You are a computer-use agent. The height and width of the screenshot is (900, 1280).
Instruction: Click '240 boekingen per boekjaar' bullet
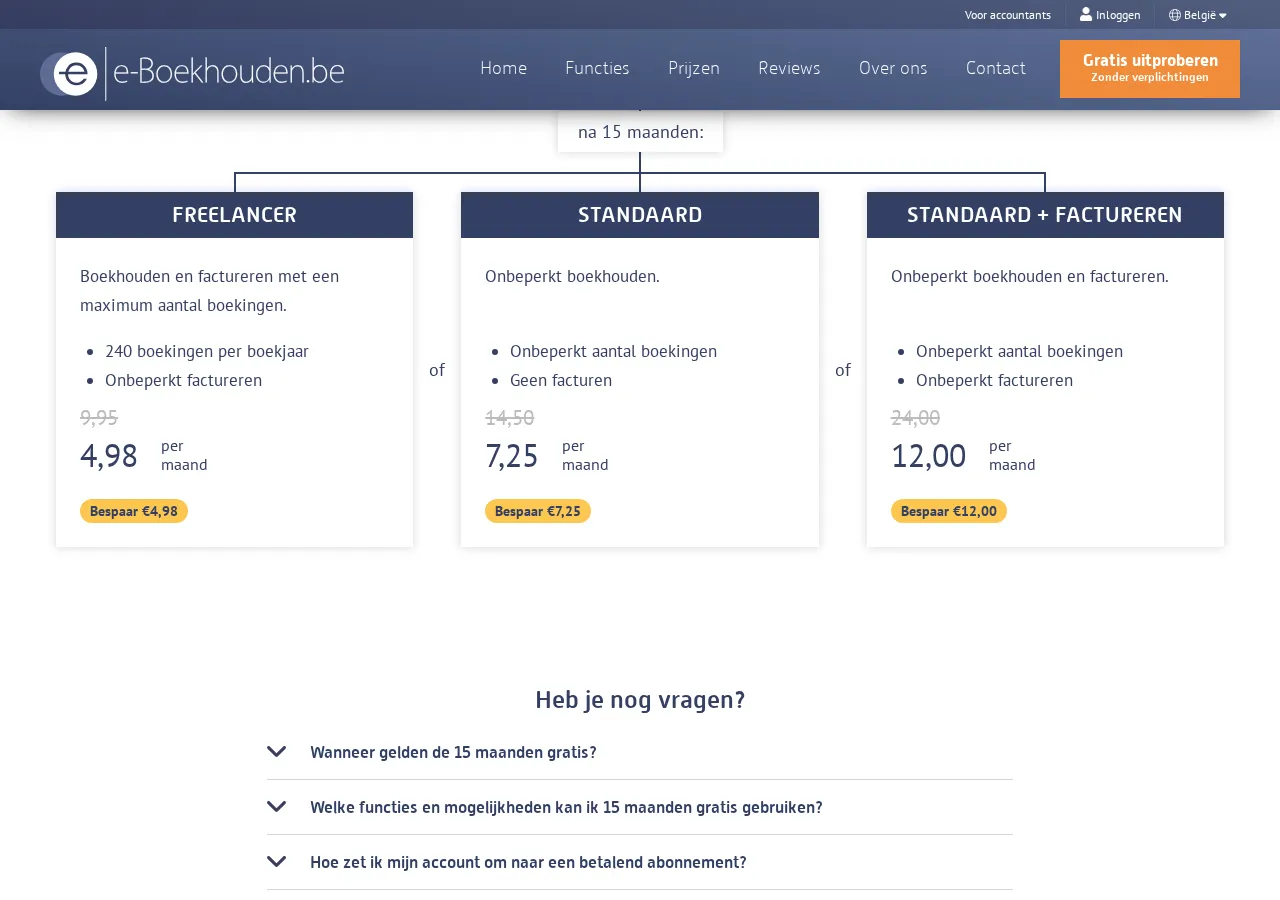coord(207,351)
